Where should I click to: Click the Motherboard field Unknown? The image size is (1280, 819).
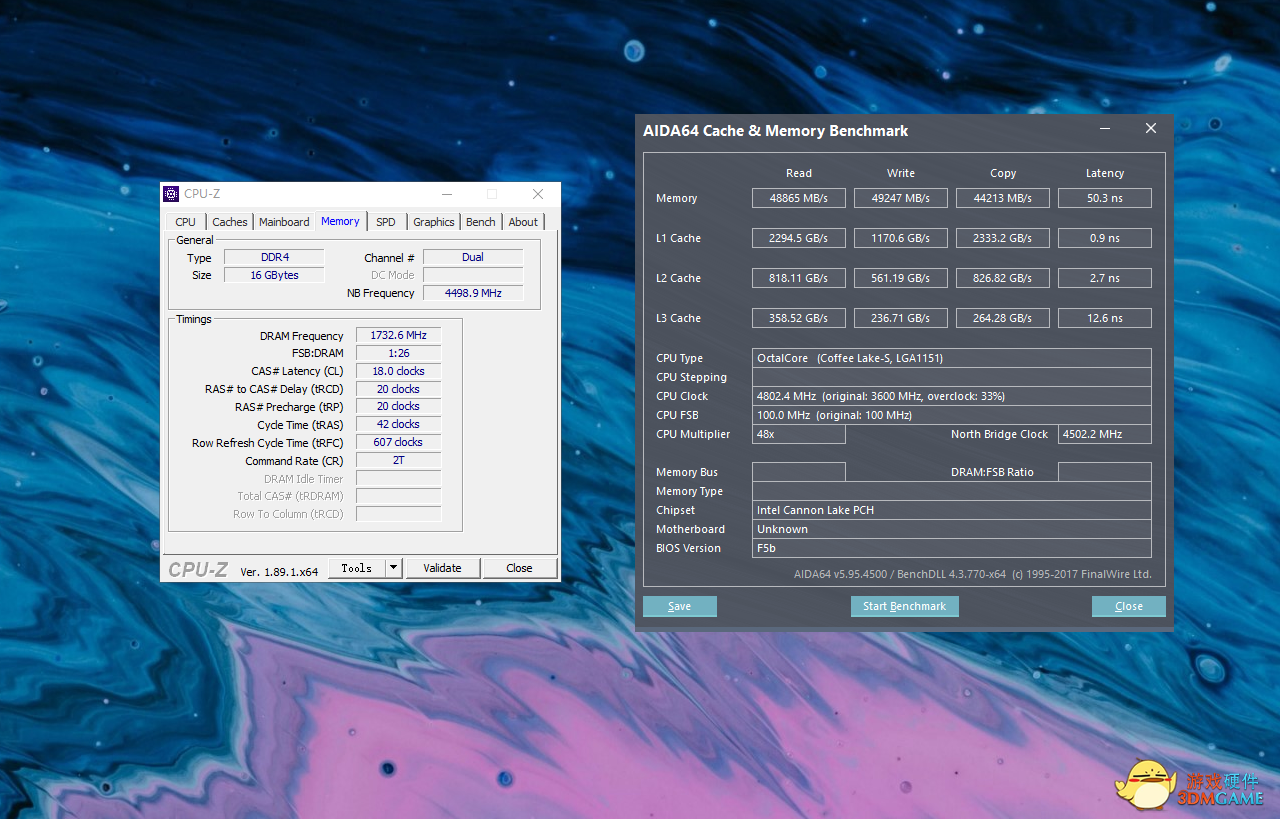(x=952, y=529)
